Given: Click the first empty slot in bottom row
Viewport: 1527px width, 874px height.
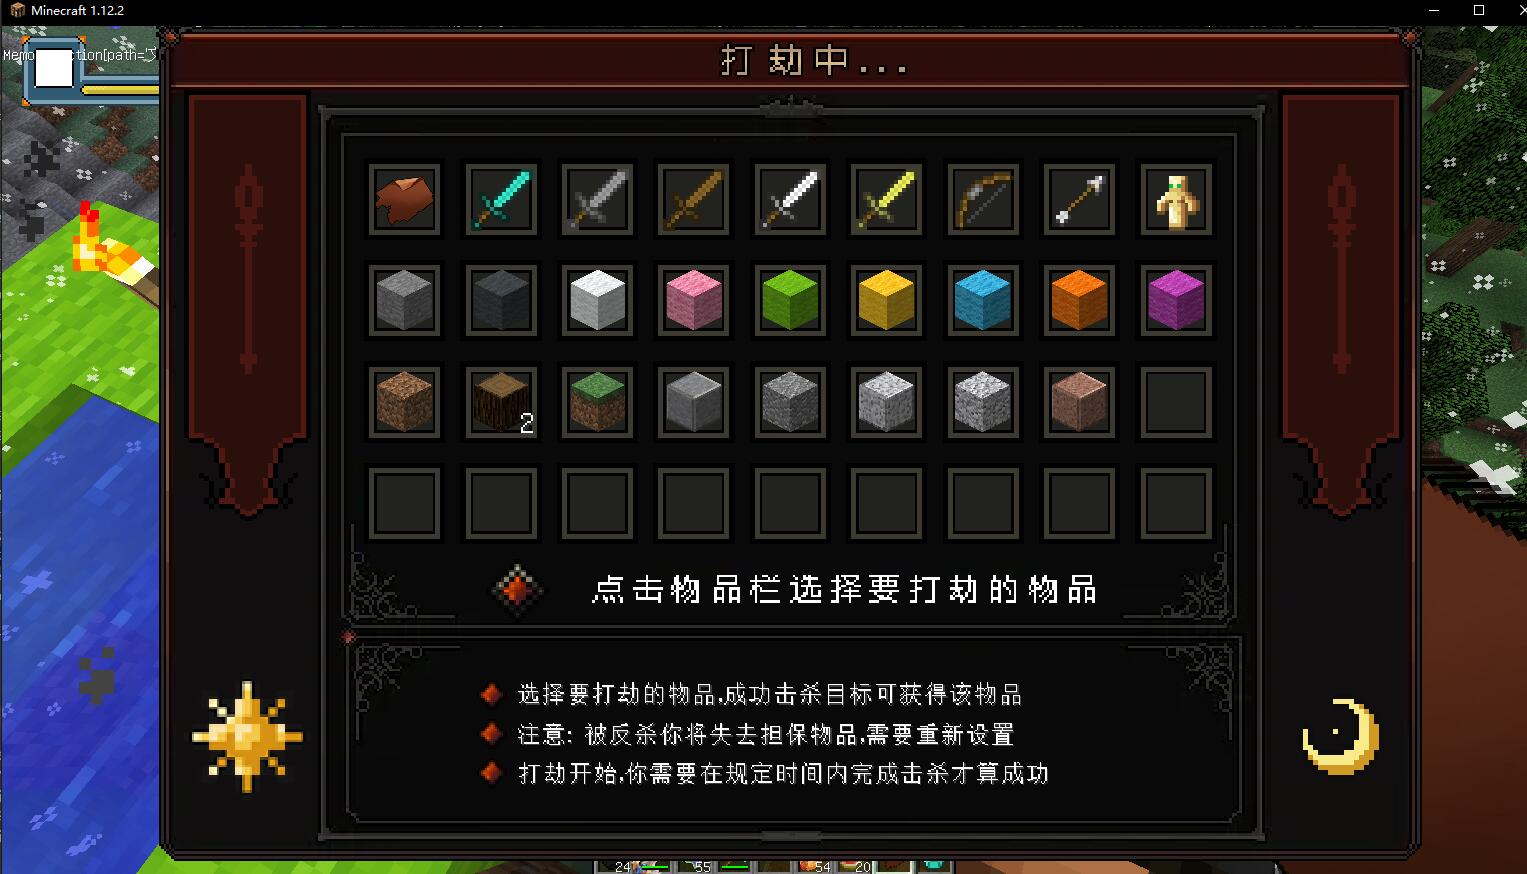Looking at the screenshot, I should pyautogui.click(x=404, y=503).
